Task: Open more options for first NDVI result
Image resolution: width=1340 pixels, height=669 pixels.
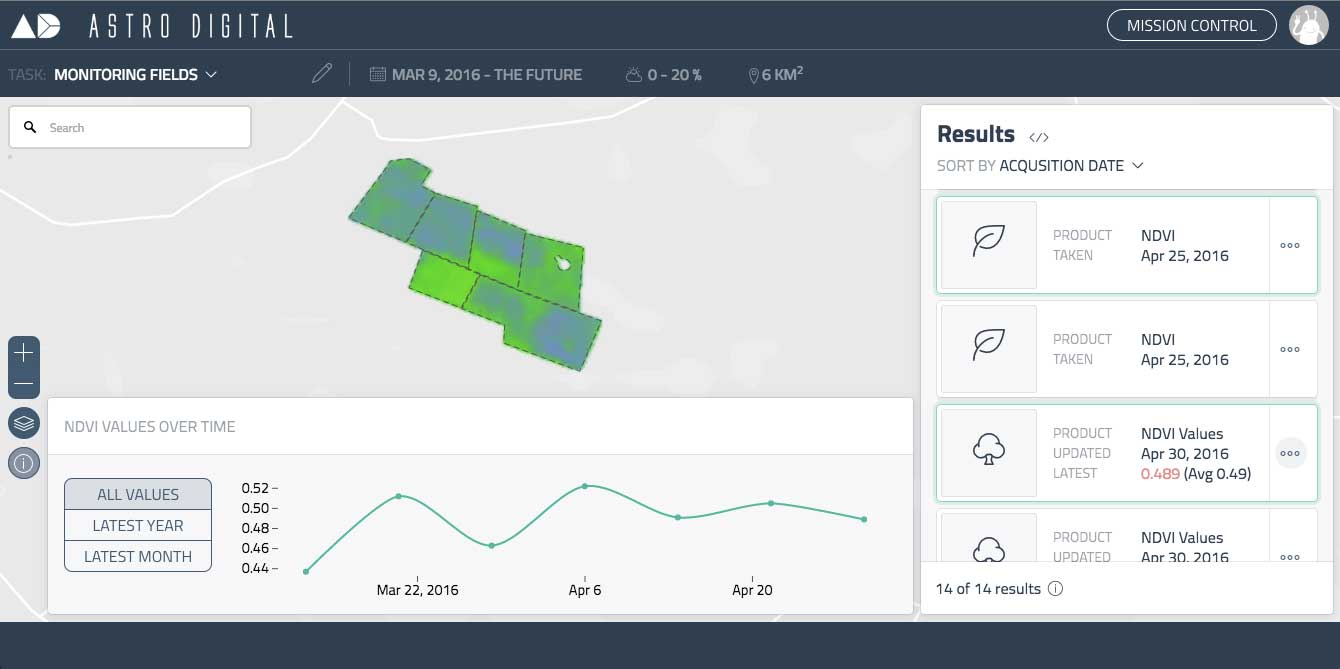Action: (1290, 245)
